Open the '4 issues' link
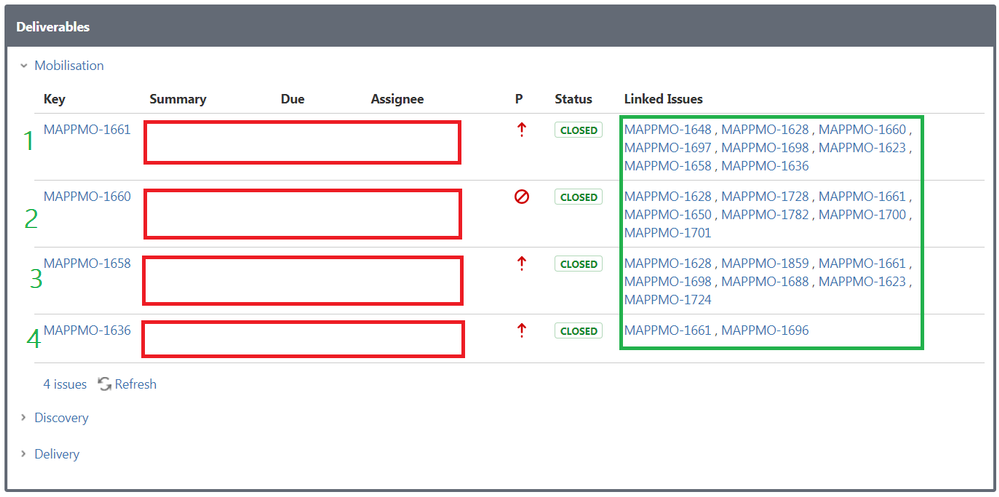The image size is (999, 497). click(x=65, y=384)
